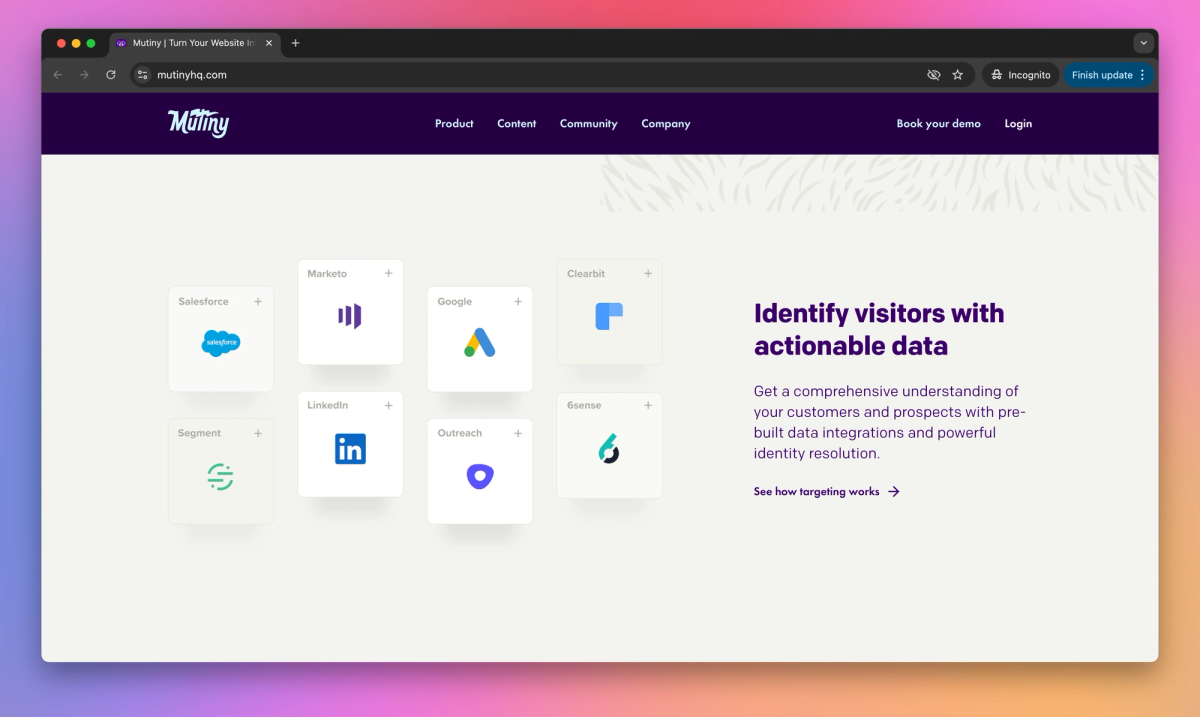Viewport: 1200px width, 717px height.
Task: Reload the page with the refresh icon
Action: pos(111,75)
